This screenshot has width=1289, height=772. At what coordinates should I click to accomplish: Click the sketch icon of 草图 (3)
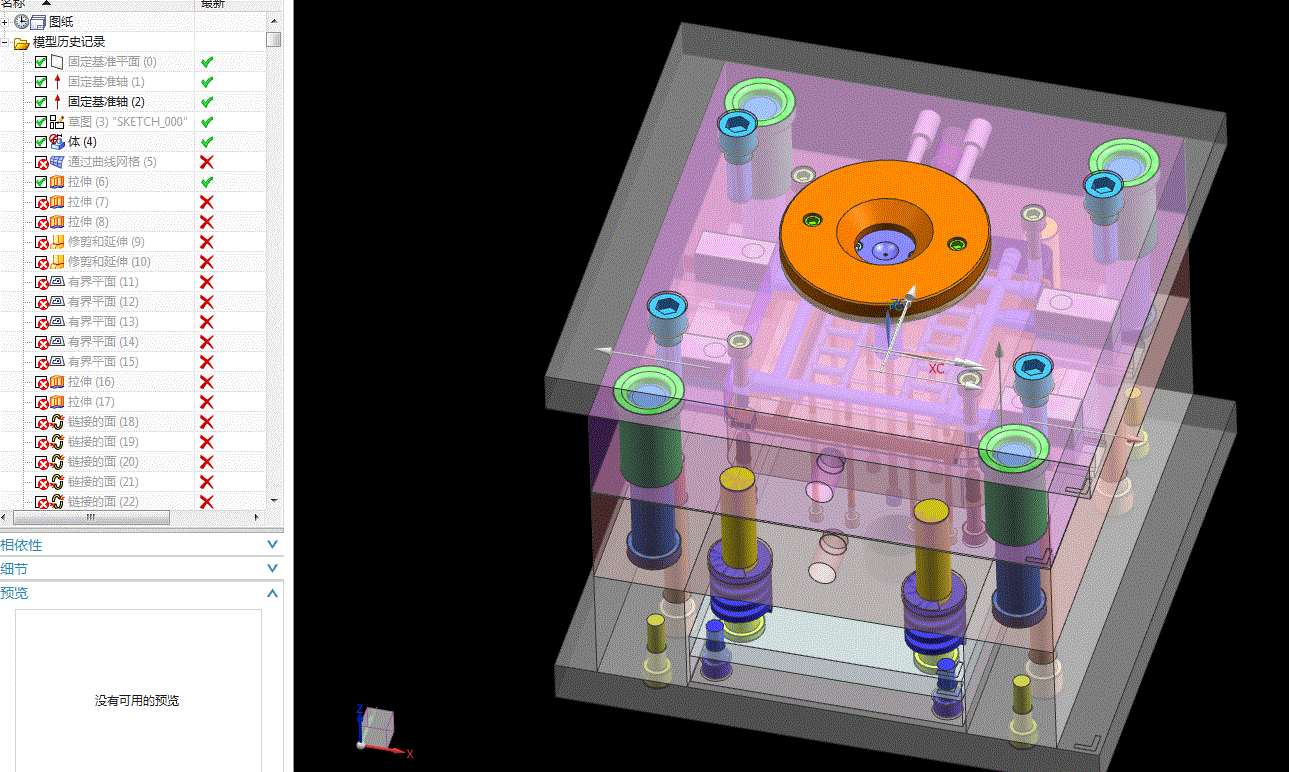pyautogui.click(x=57, y=122)
